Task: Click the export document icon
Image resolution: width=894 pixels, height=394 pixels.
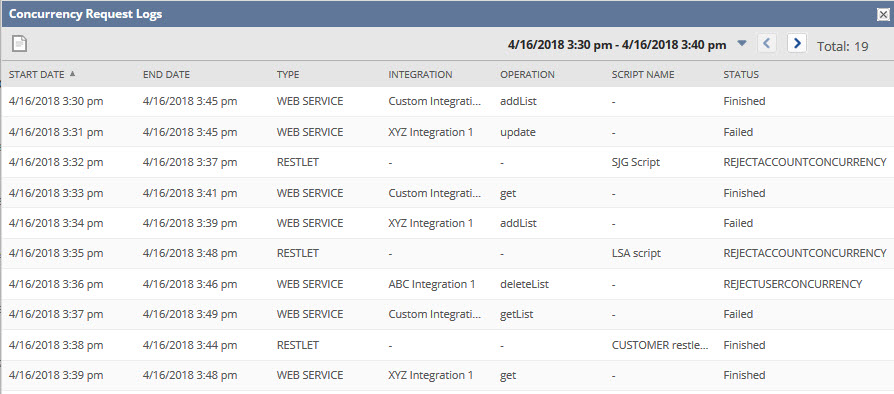Action: (x=20, y=44)
